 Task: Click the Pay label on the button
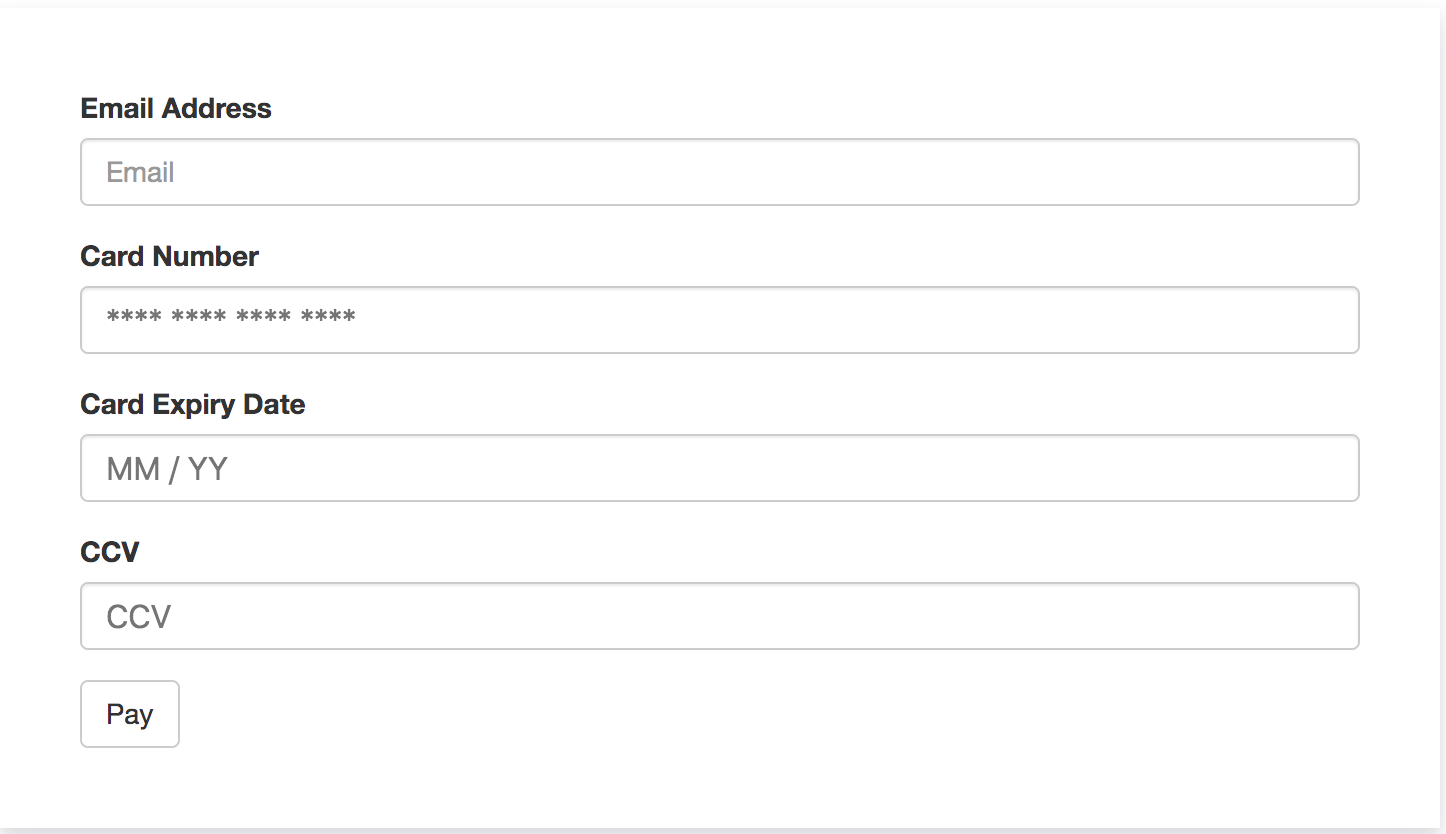tap(129, 713)
